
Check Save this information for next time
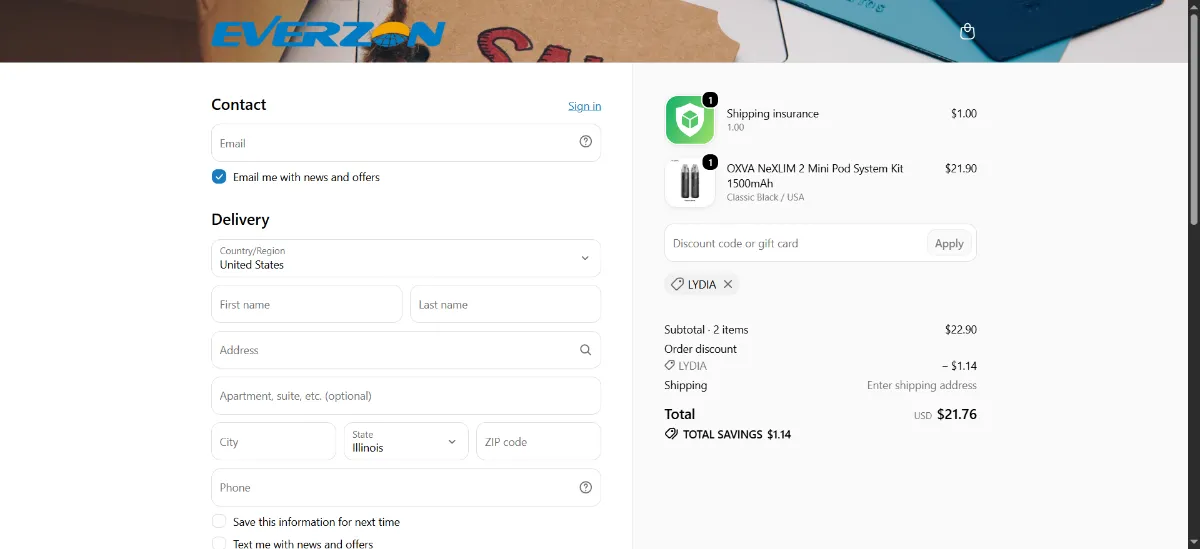(x=219, y=521)
